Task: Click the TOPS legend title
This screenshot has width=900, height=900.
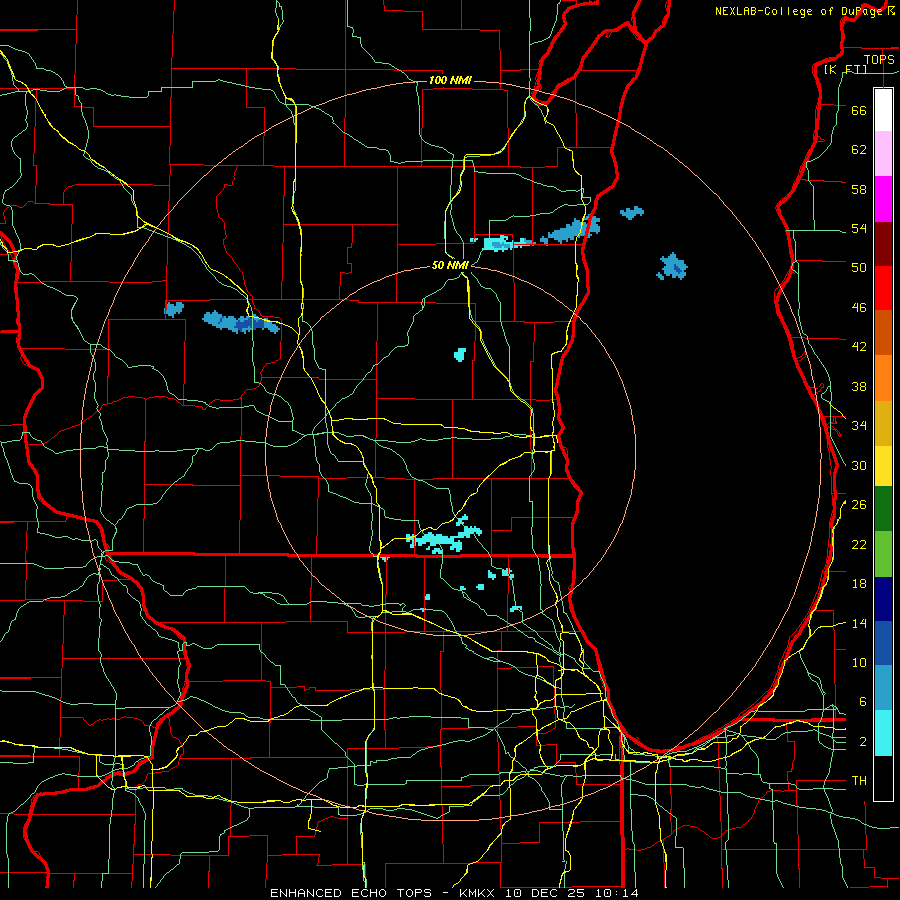Action: 879,59
